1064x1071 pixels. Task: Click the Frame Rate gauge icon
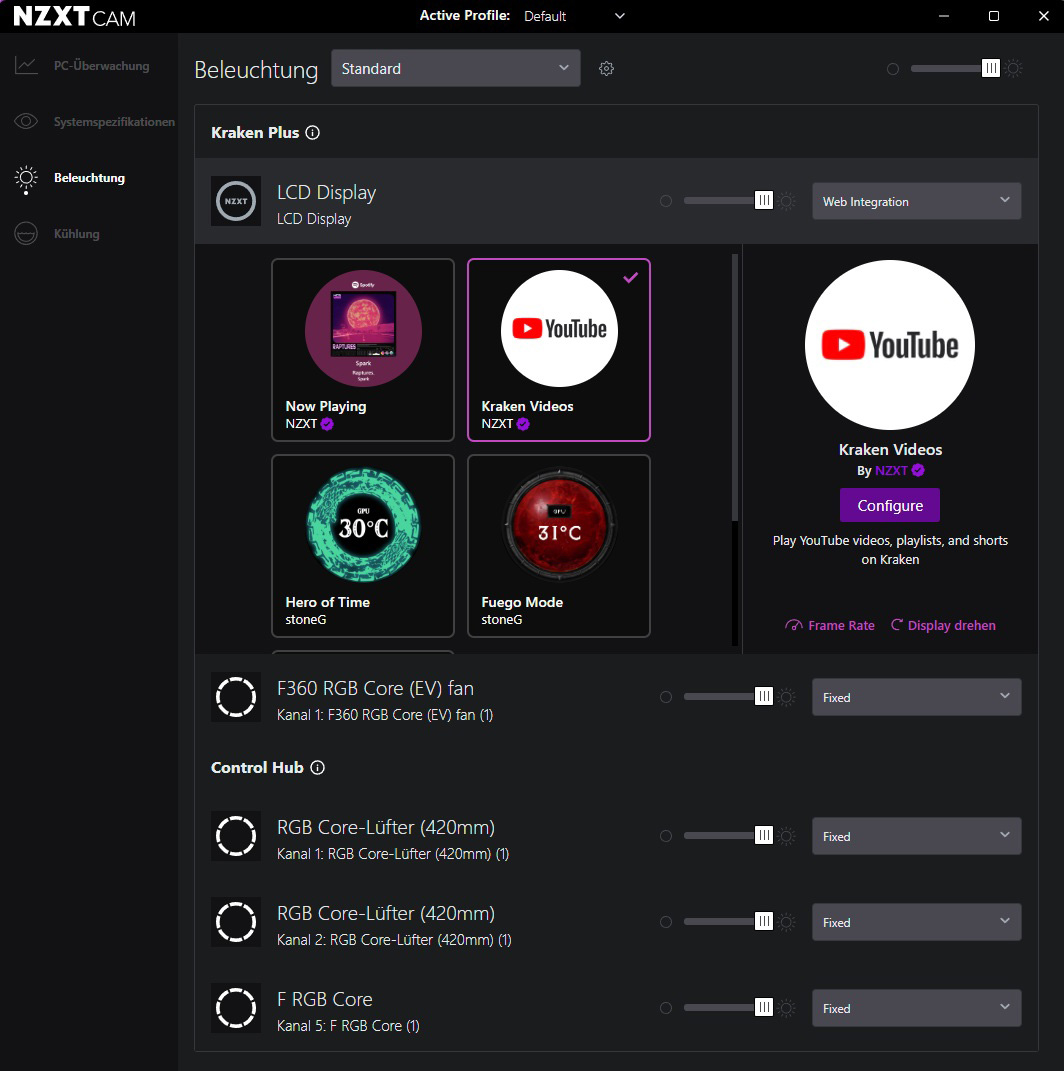(794, 625)
